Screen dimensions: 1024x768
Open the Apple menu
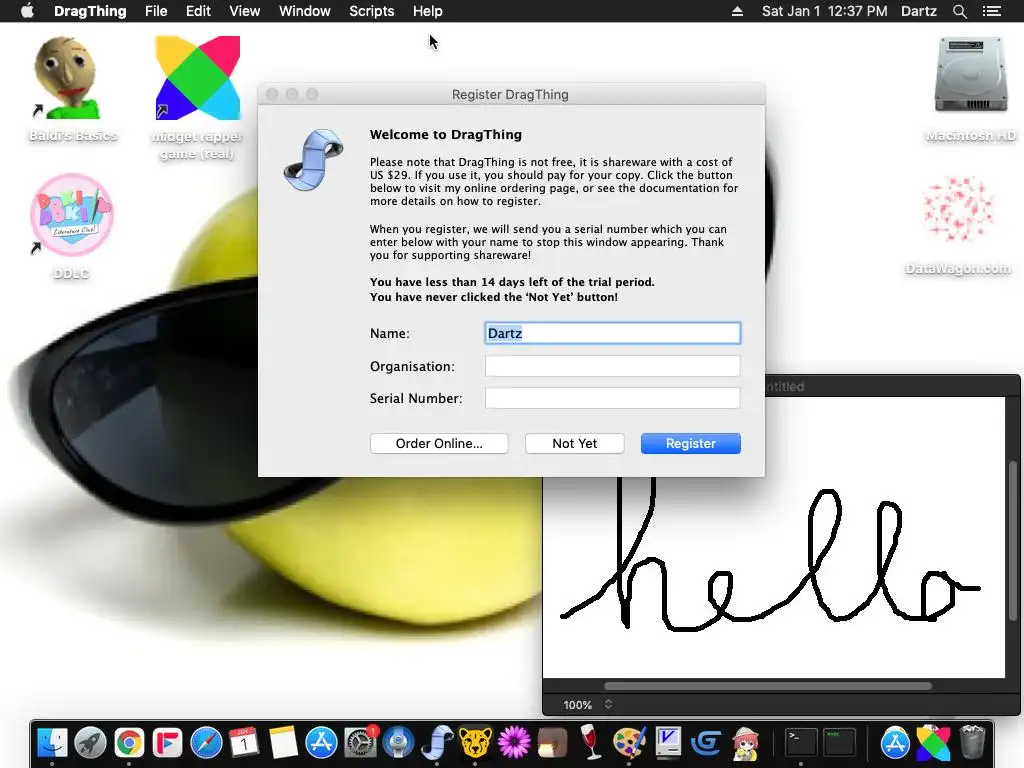[x=27, y=11]
